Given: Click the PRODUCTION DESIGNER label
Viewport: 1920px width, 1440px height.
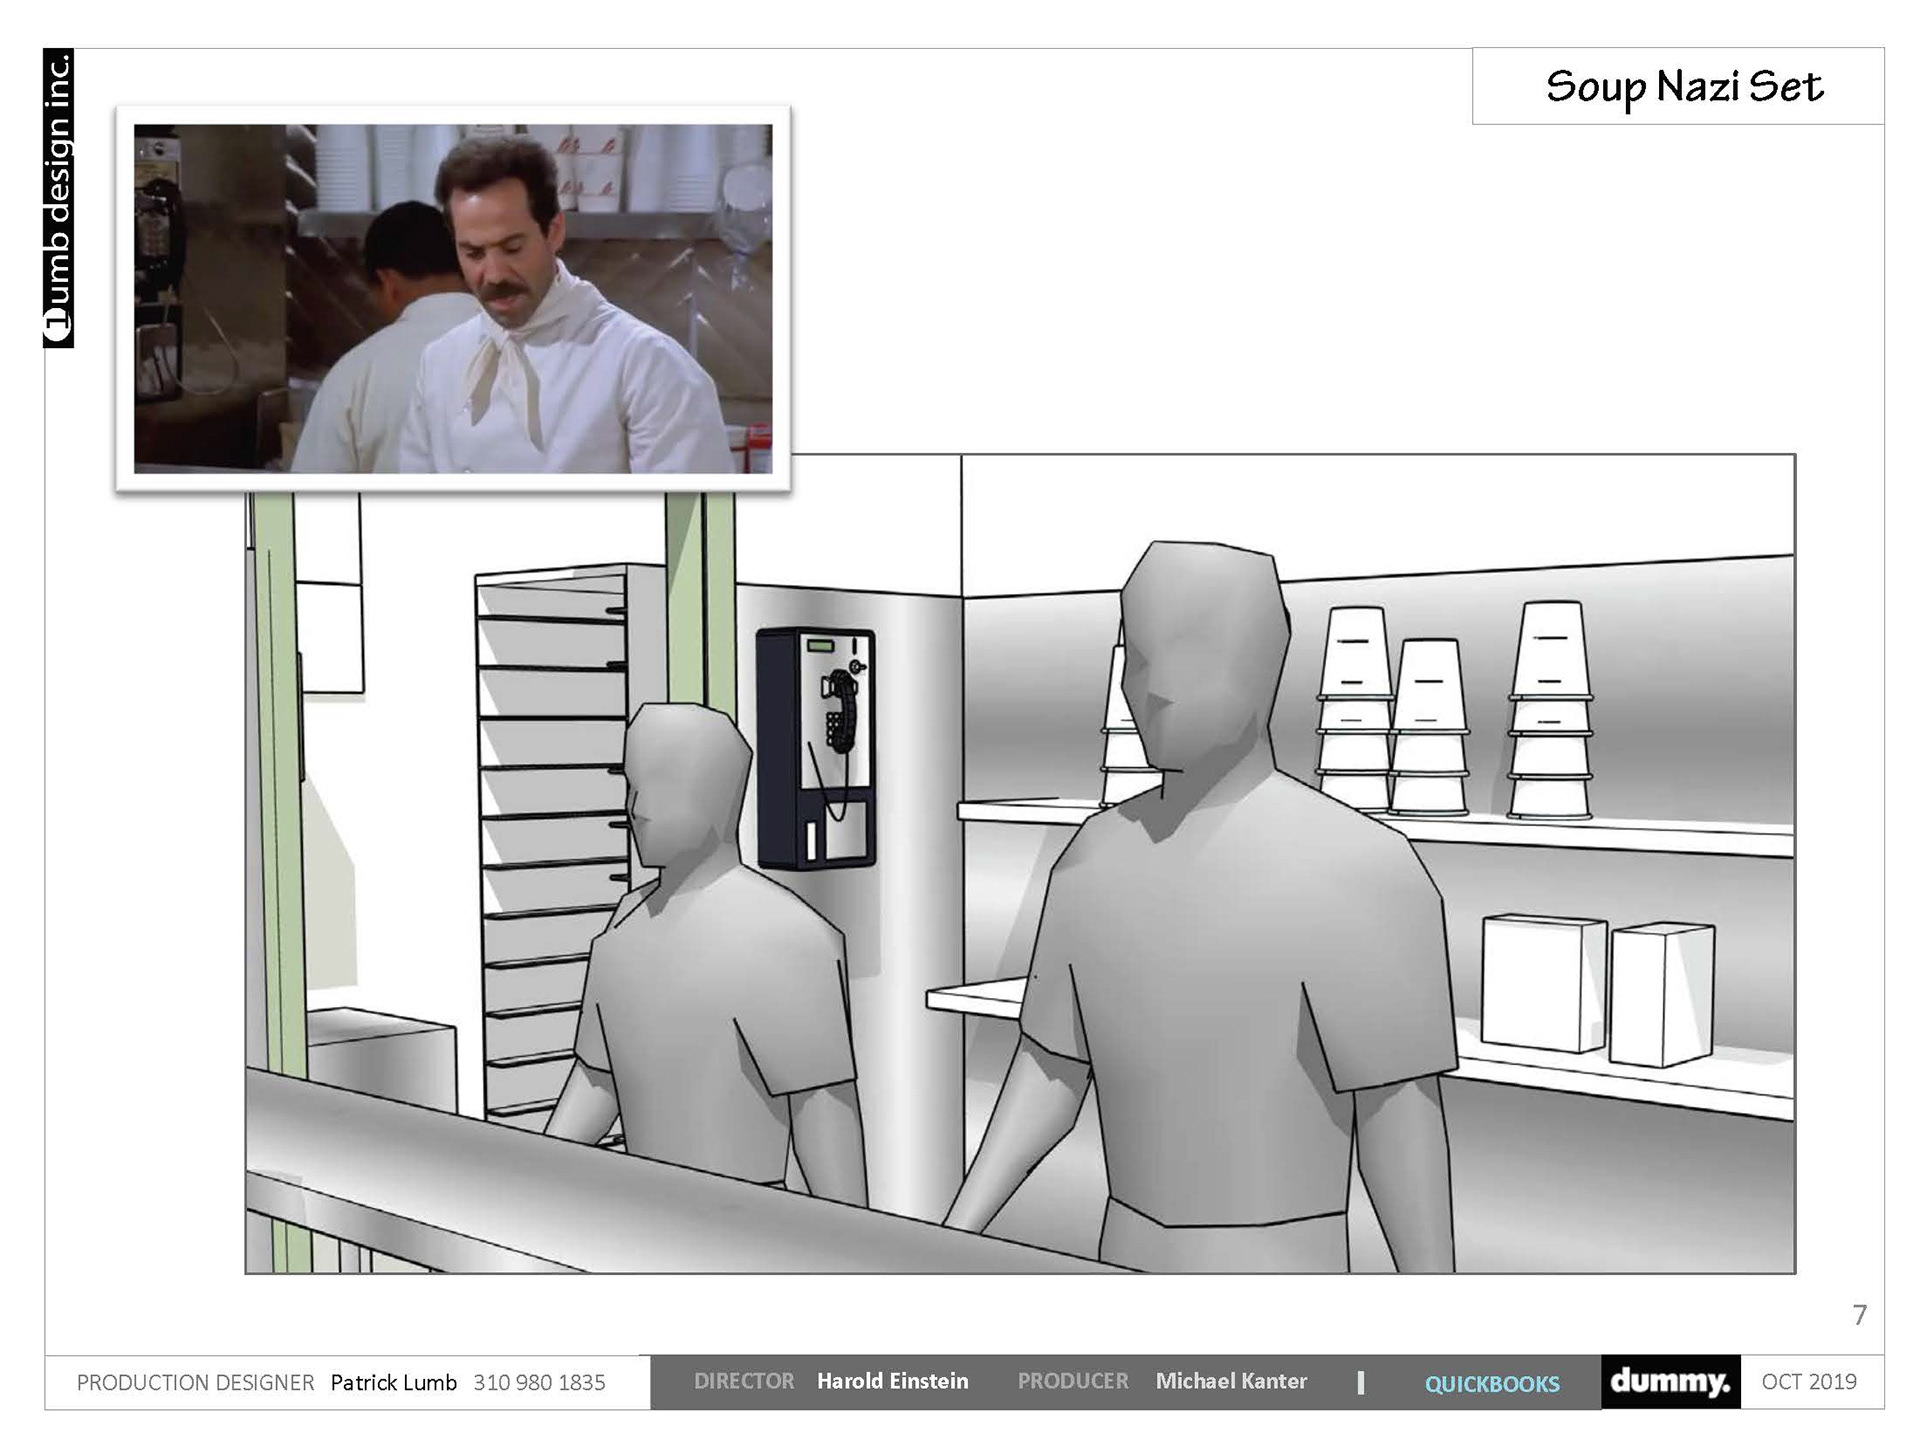Looking at the screenshot, I should (195, 1382).
